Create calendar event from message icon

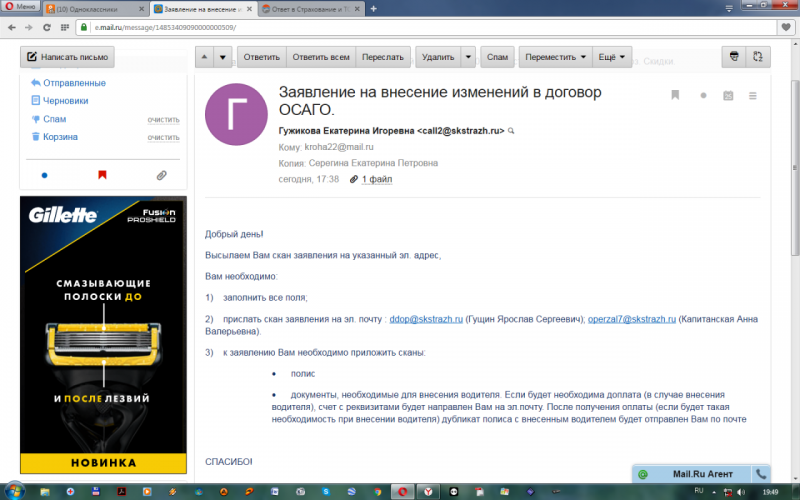click(728, 95)
